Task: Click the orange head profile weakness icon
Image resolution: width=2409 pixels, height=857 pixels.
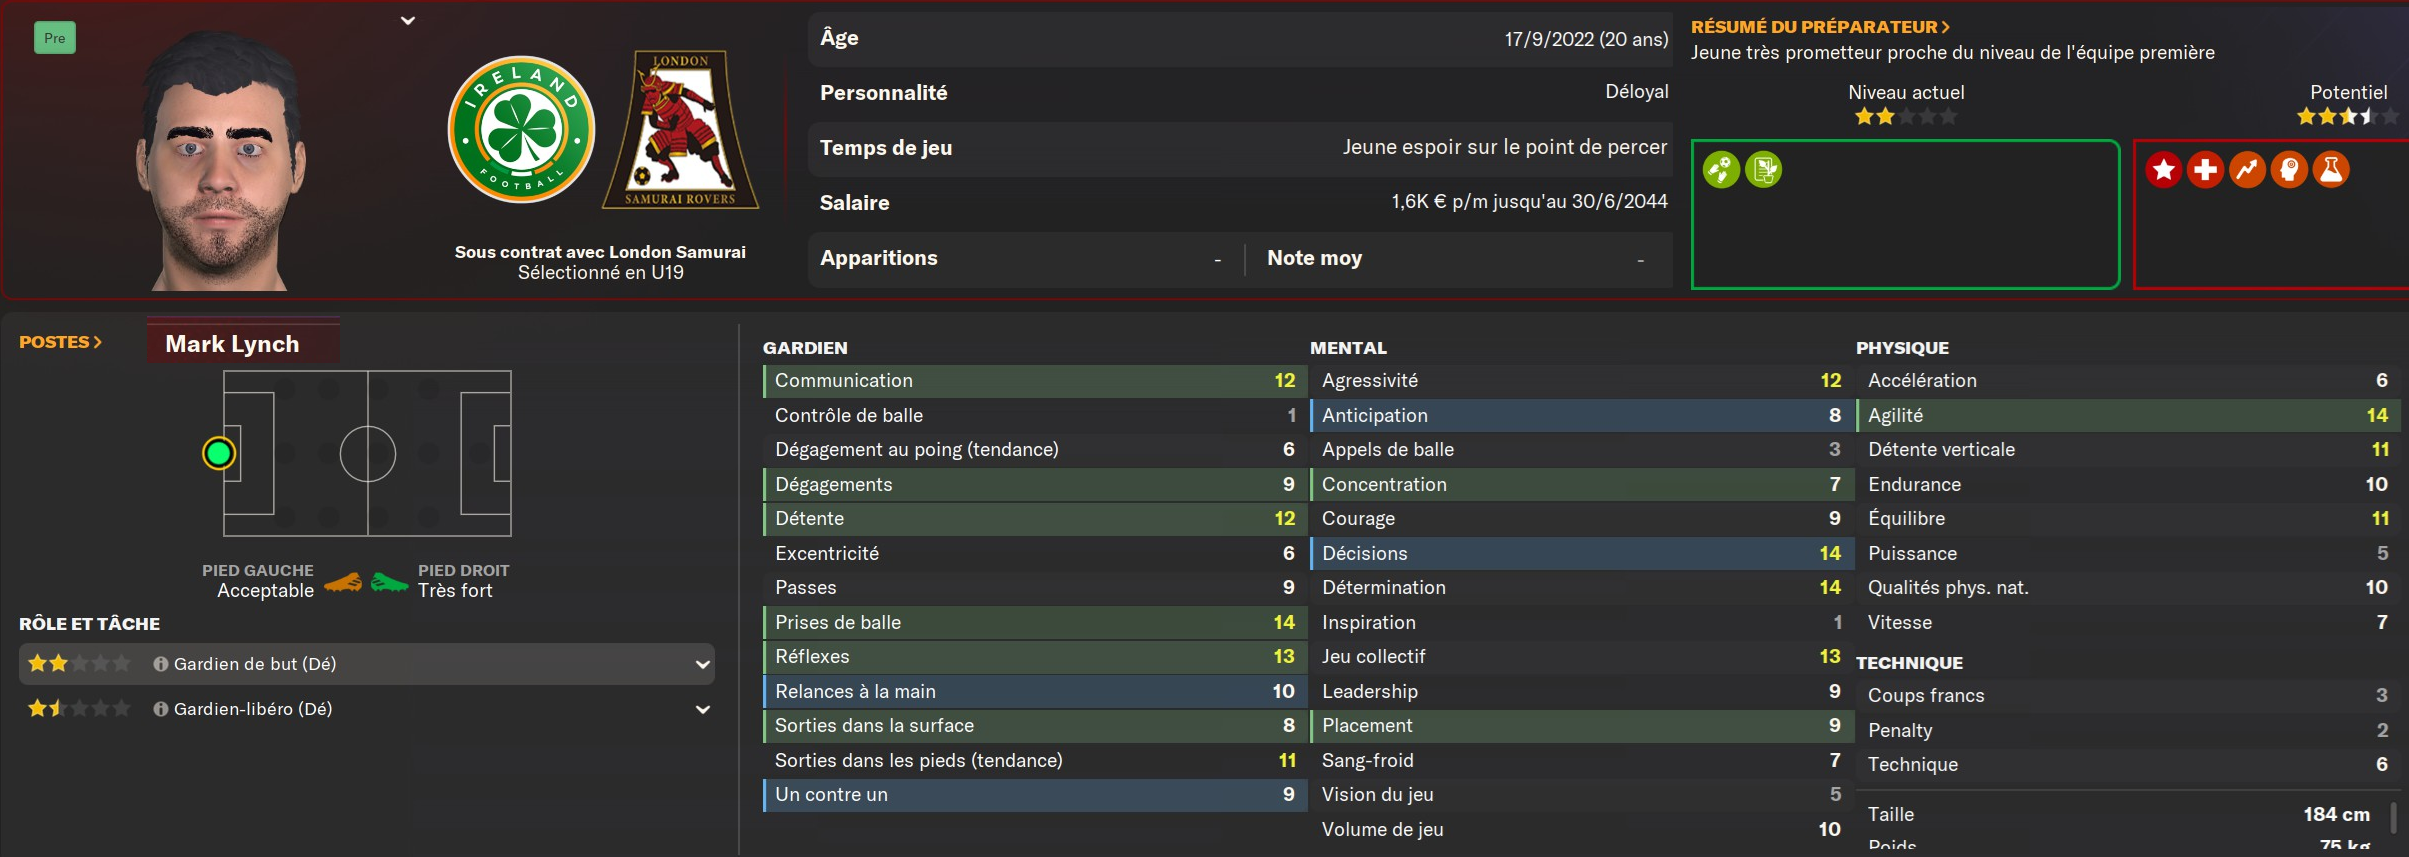Action: [2289, 170]
